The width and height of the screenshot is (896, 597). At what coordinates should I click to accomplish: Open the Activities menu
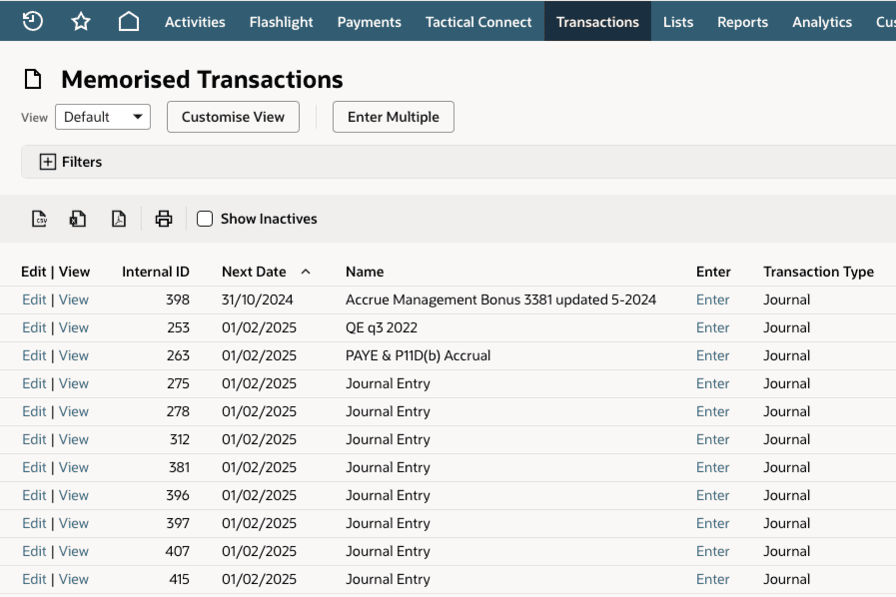coord(195,22)
